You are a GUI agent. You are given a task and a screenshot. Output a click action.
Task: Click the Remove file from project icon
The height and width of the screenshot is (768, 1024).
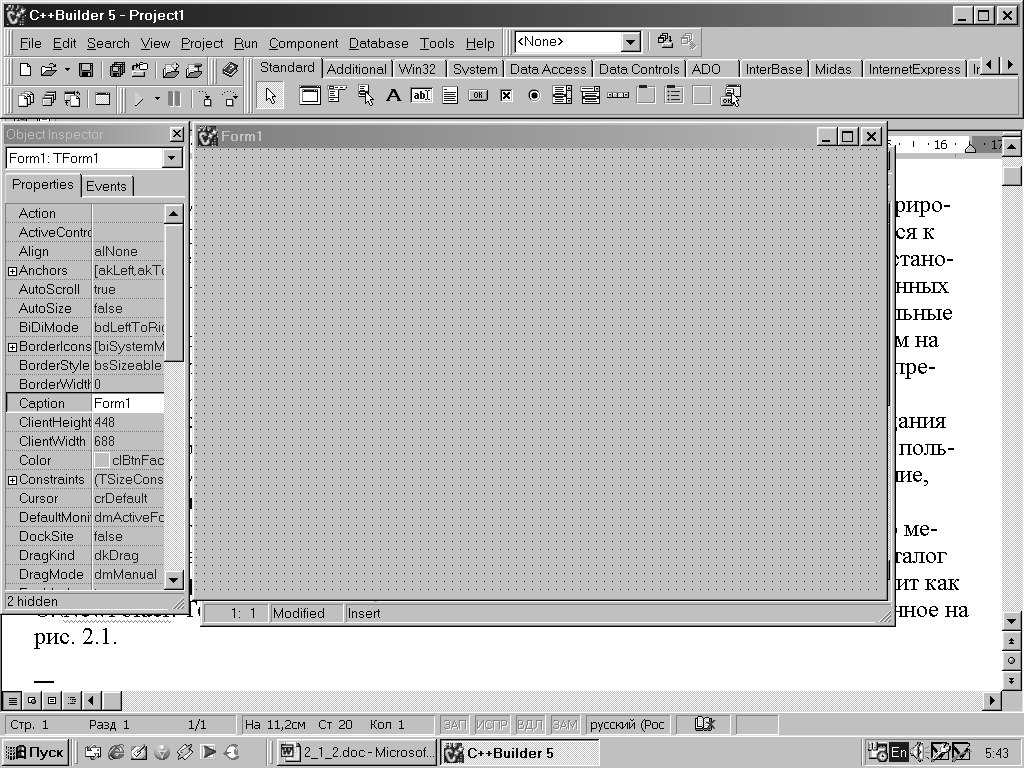click(195, 70)
